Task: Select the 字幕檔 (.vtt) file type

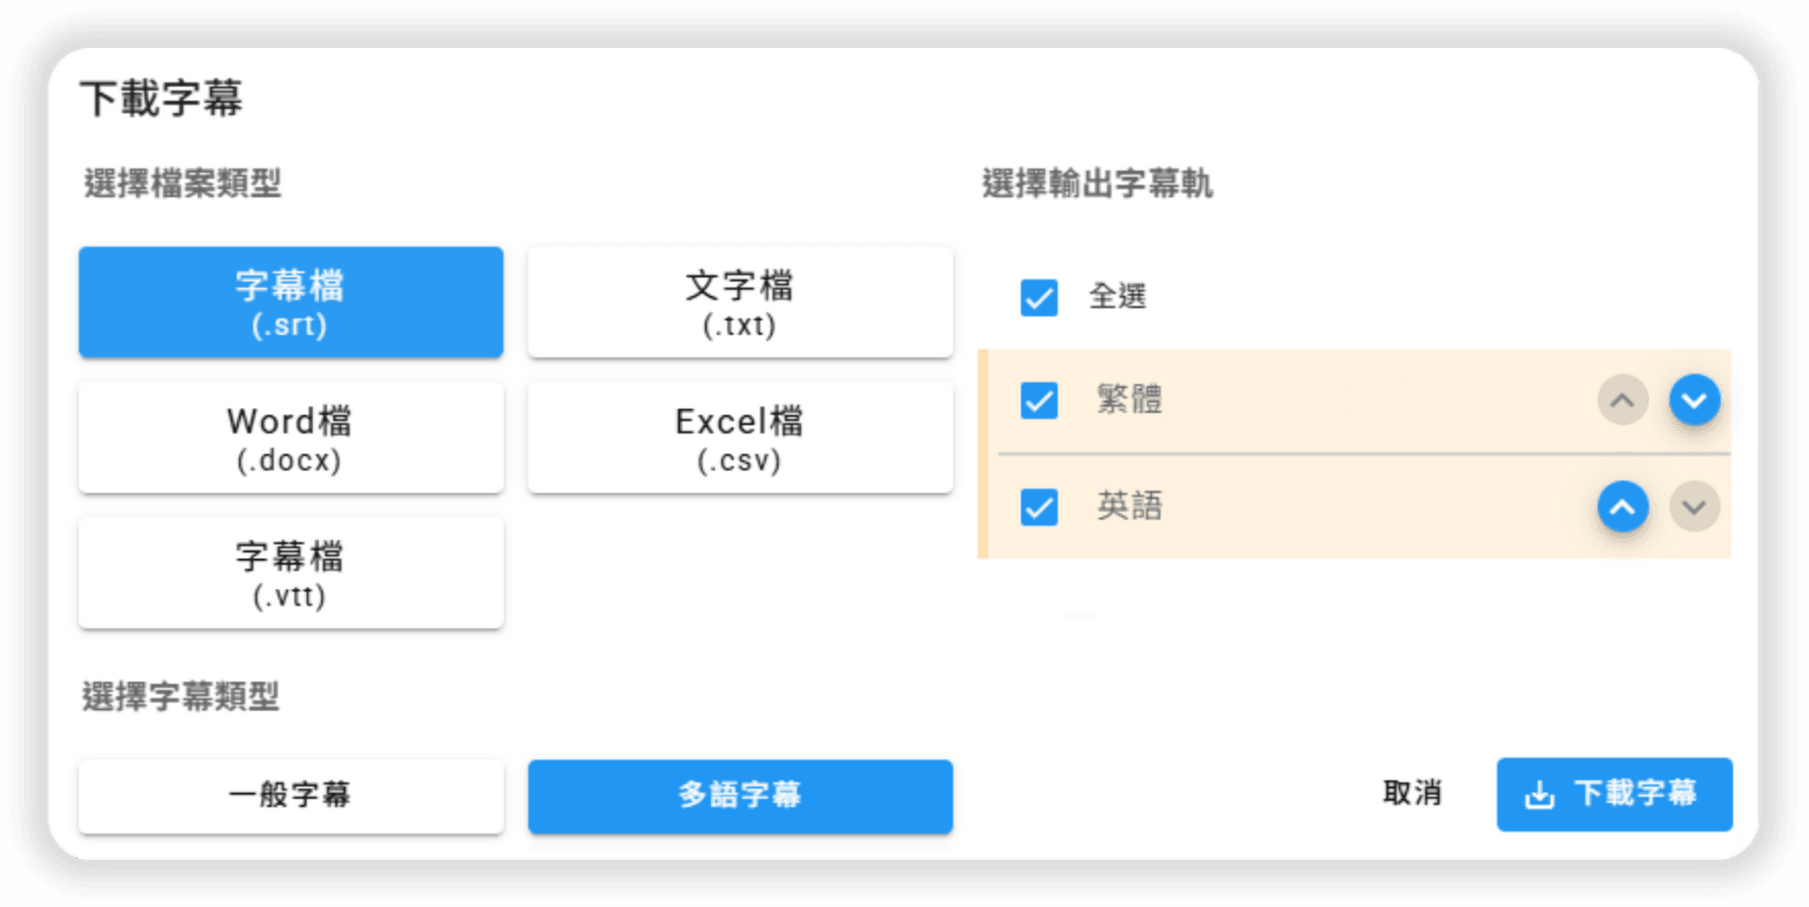Action: [290, 573]
